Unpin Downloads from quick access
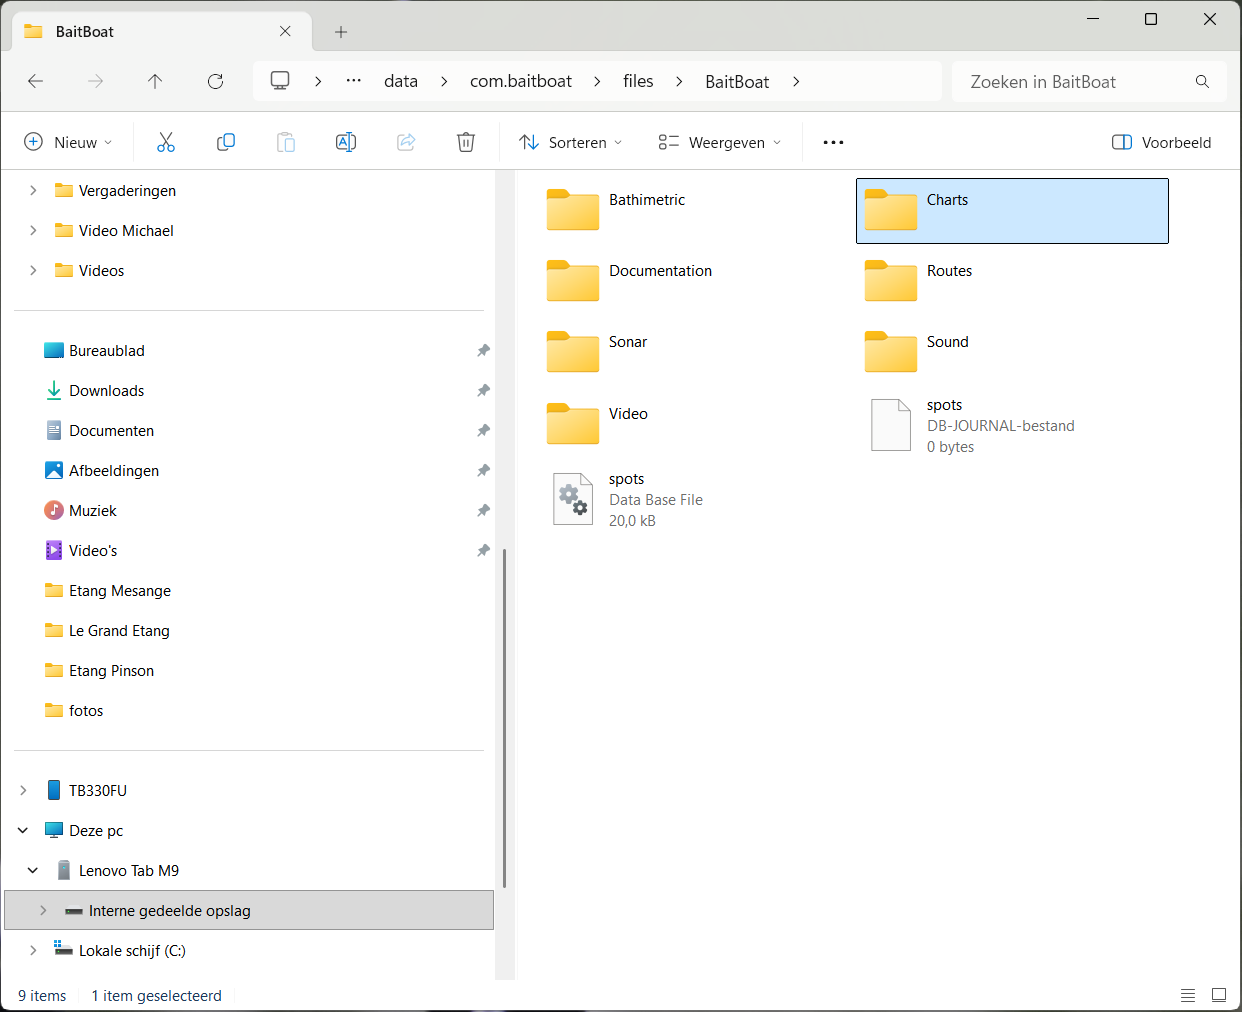This screenshot has height=1012, width=1242. [483, 391]
